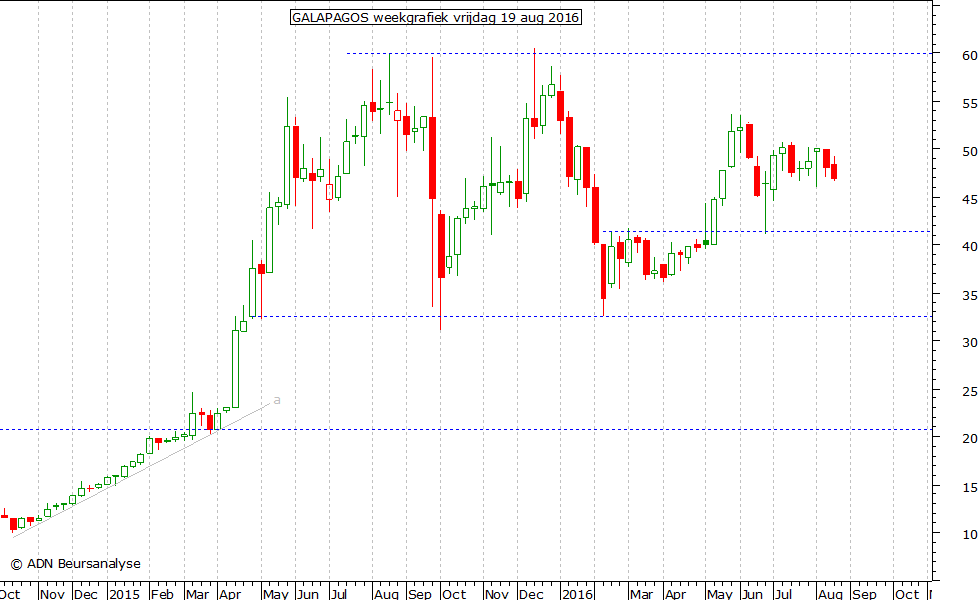
Task: Select the 40 price axis label
Action: pos(969,247)
